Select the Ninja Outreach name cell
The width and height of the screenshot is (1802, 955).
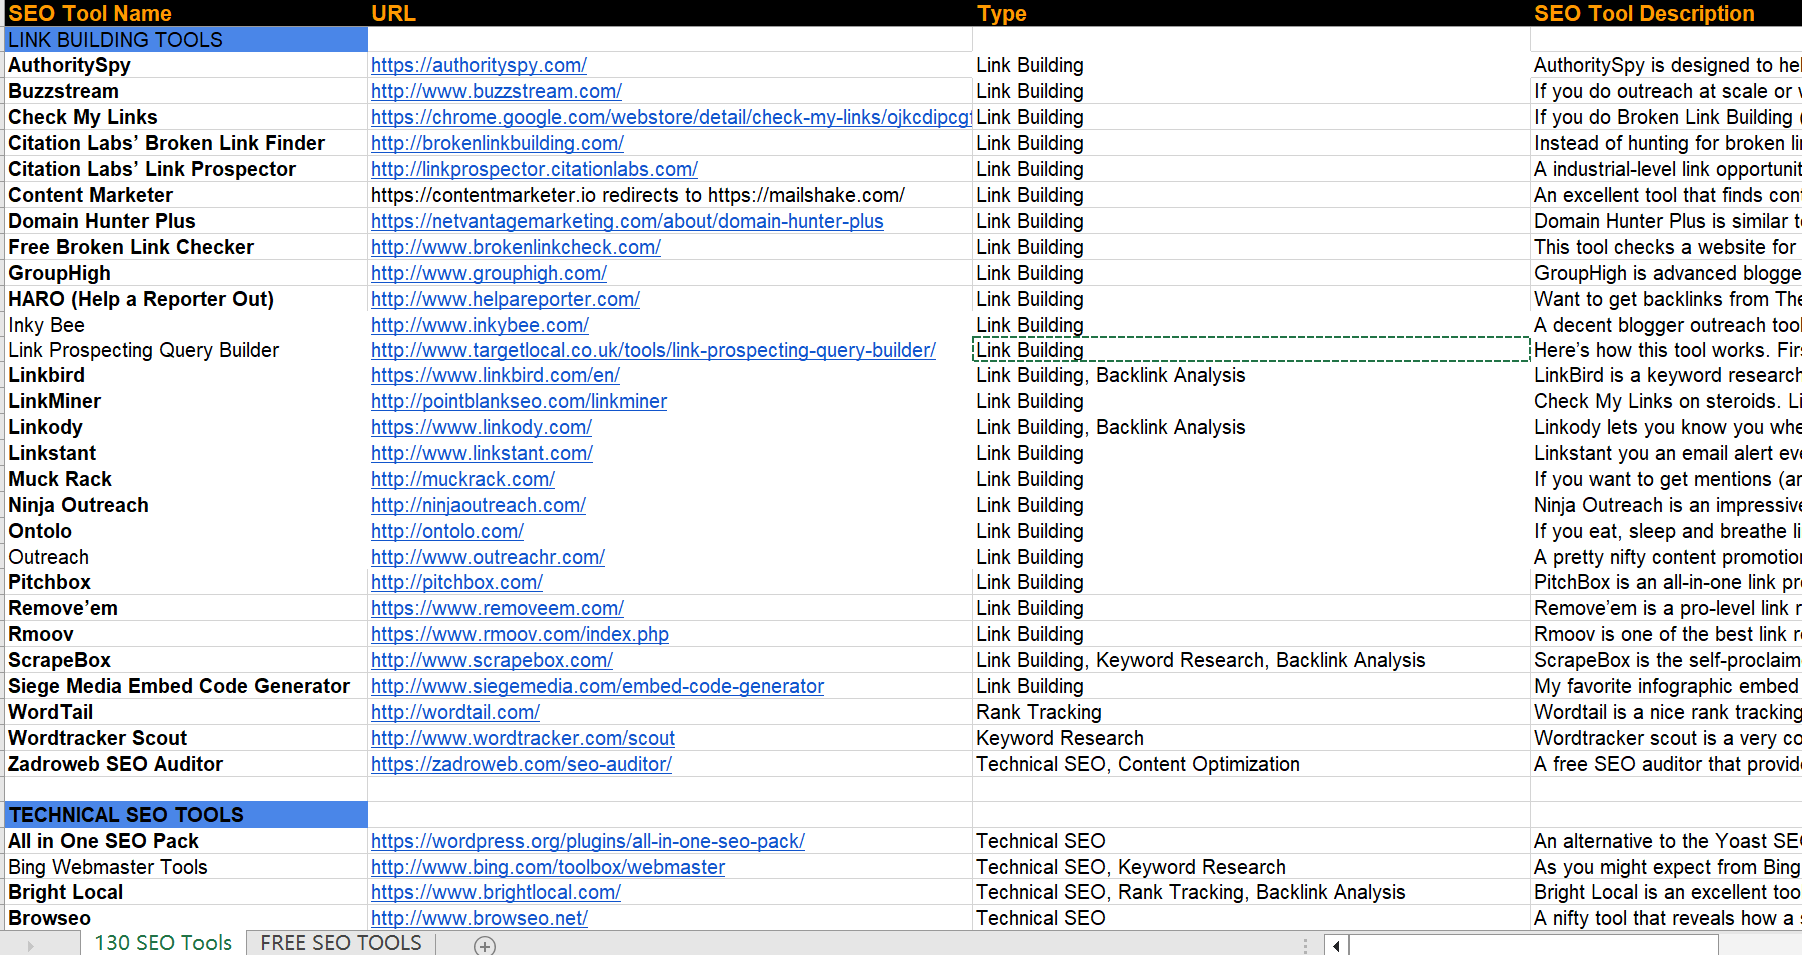(186, 505)
